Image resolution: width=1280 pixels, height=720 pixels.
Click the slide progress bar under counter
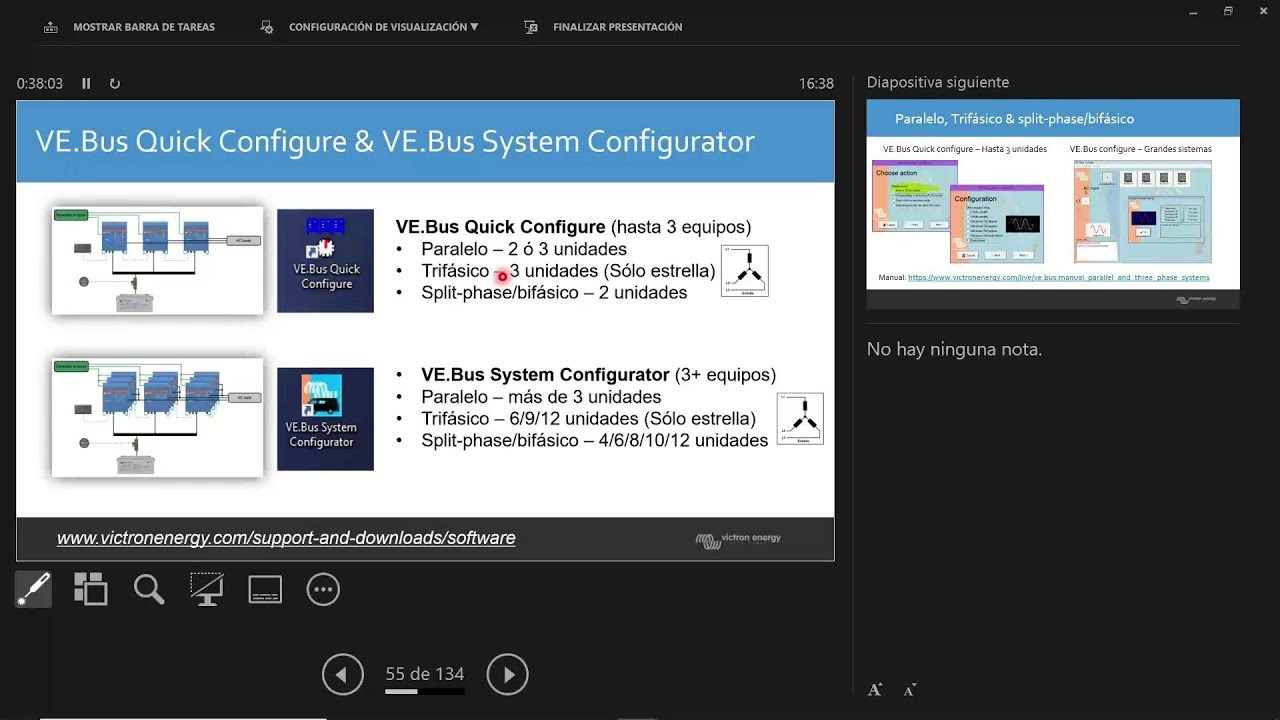[425, 691]
